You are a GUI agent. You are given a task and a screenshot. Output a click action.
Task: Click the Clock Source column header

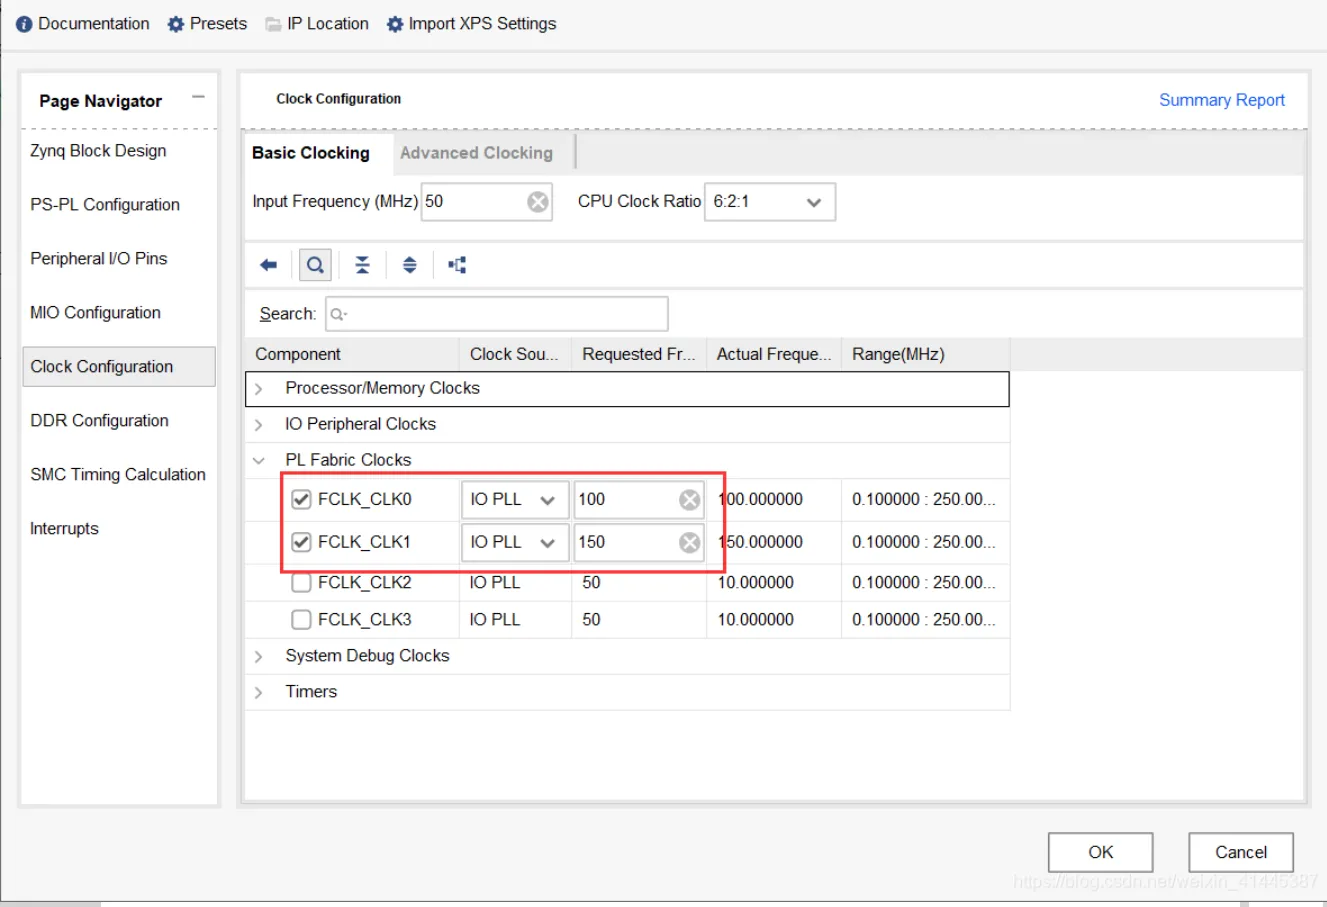[515, 354]
